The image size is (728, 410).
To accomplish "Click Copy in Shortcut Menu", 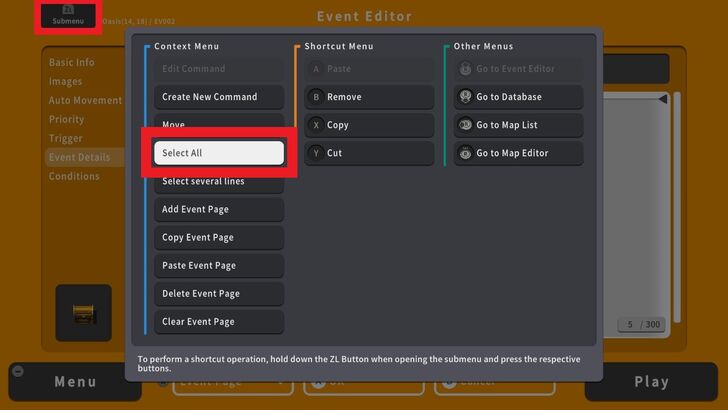I will [x=369, y=125].
